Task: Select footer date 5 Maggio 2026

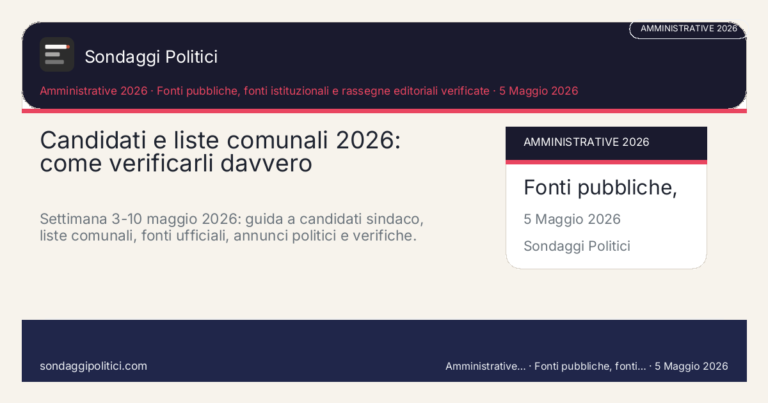Action: pyautogui.click(x=691, y=366)
